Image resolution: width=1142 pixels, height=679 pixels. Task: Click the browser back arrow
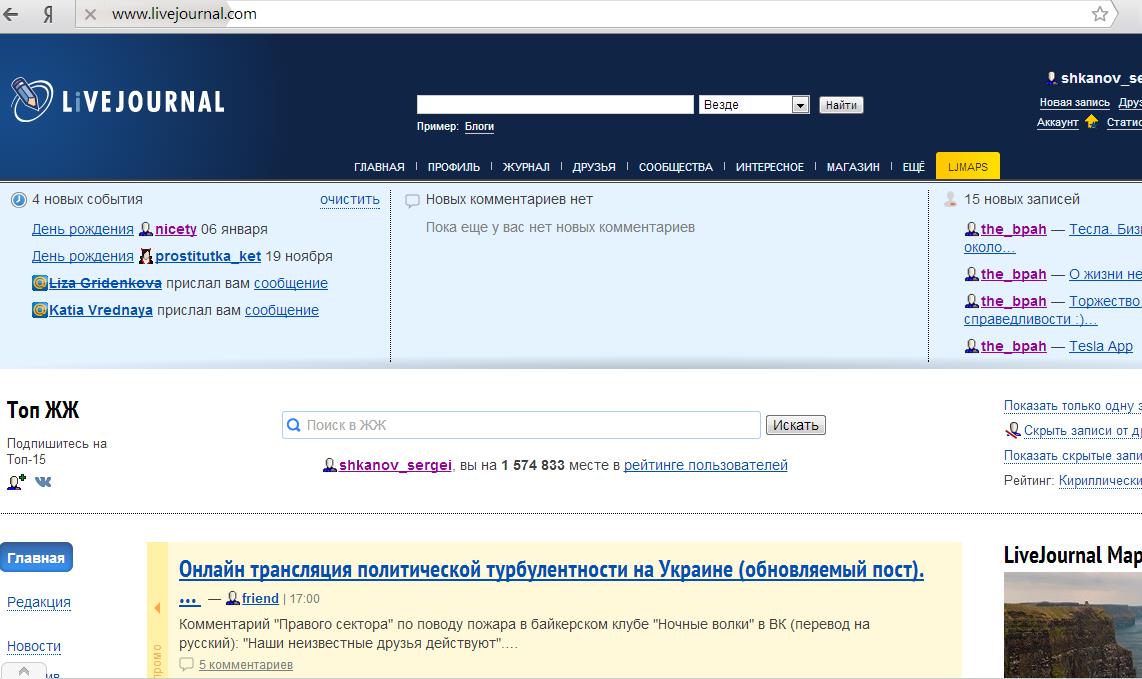pos(12,14)
